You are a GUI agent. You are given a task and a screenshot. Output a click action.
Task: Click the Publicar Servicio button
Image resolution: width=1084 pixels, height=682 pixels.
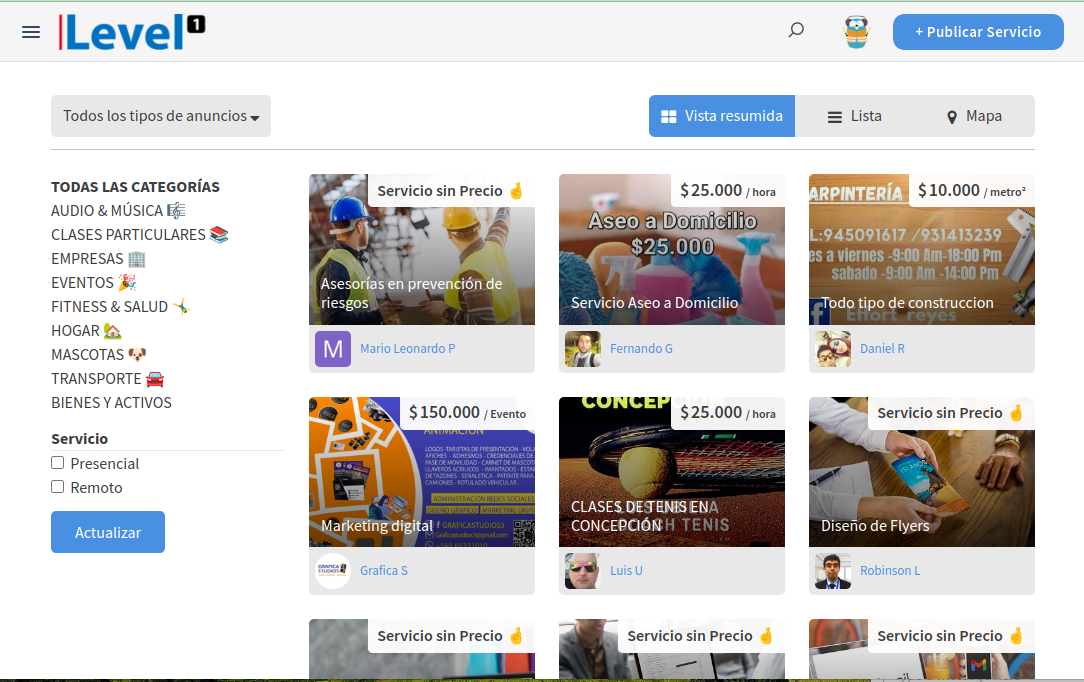pos(977,31)
